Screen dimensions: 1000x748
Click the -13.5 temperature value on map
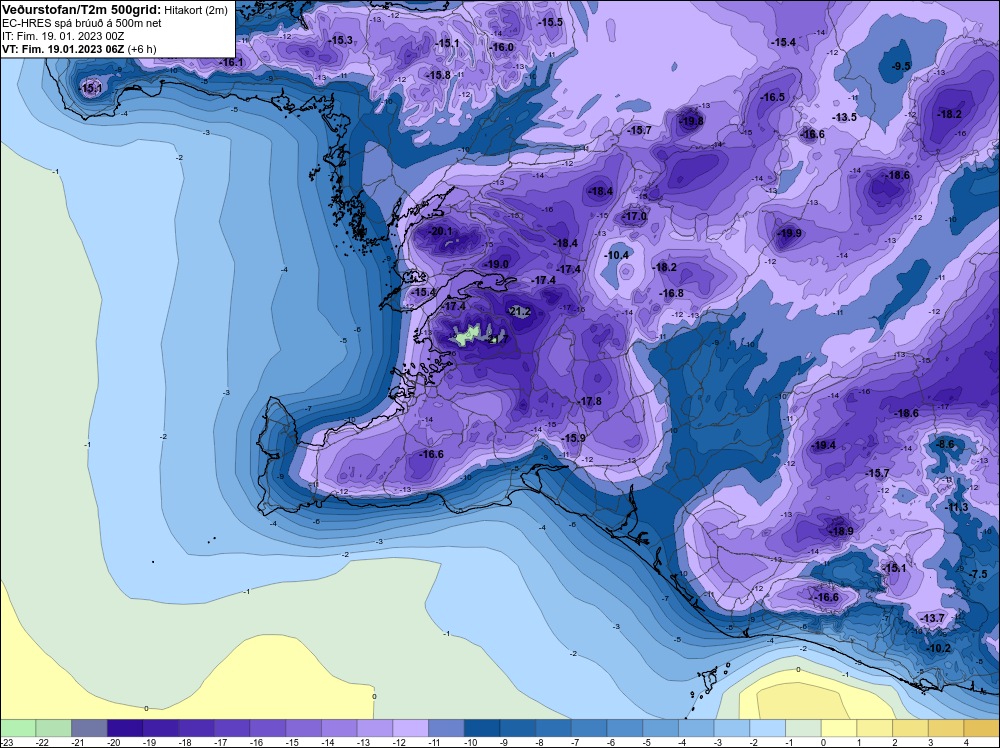[x=845, y=117]
